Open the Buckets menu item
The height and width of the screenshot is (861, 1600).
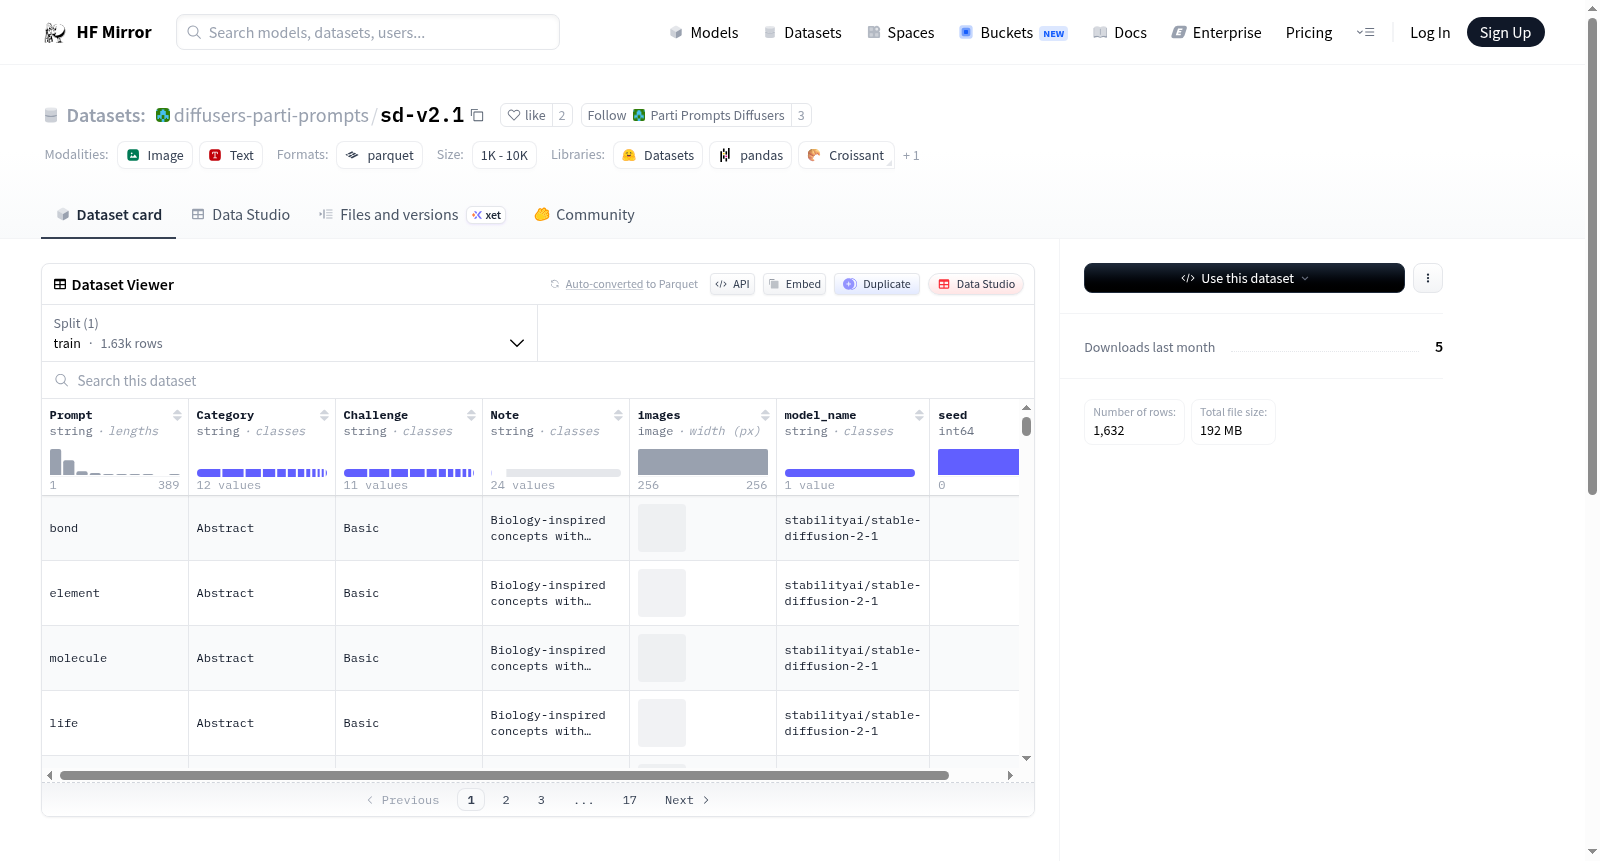1013,33
